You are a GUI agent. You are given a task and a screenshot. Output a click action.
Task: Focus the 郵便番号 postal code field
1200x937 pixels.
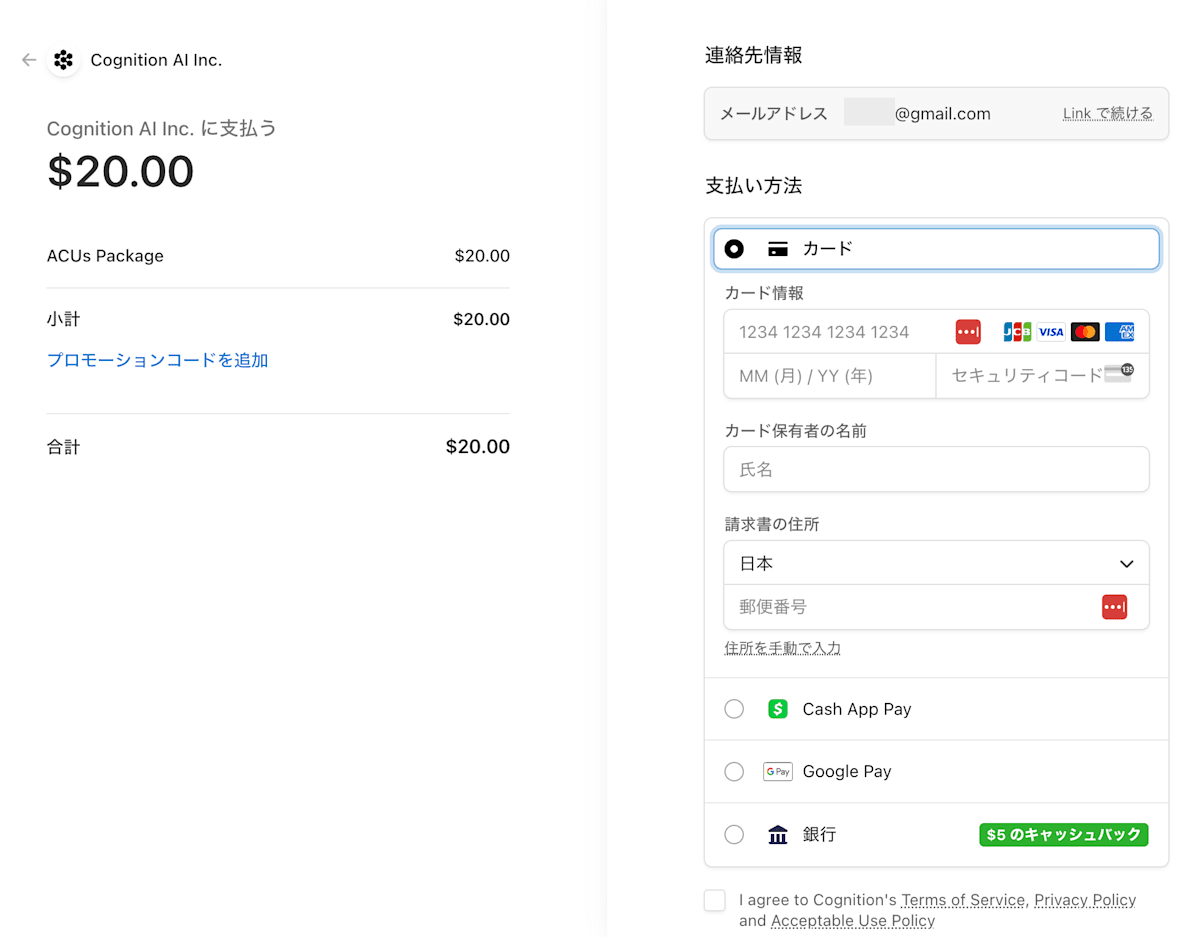(936, 607)
